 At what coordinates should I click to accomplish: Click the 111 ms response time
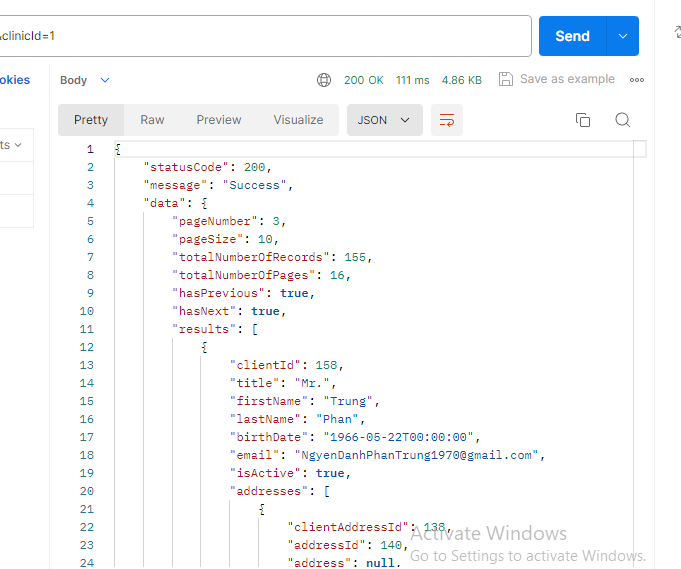(x=412, y=80)
